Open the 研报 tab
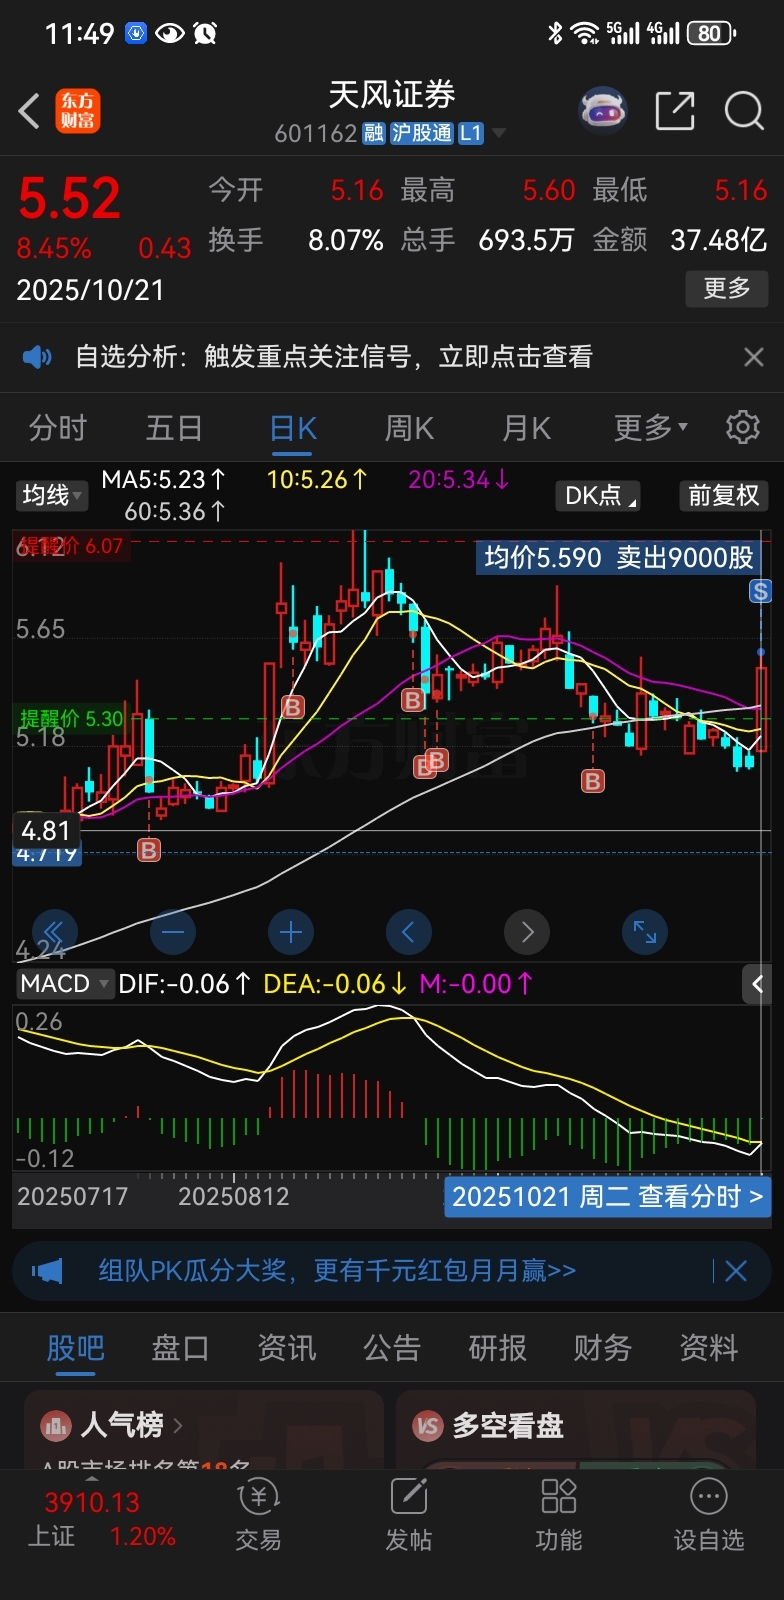784x1600 pixels. click(x=497, y=1348)
